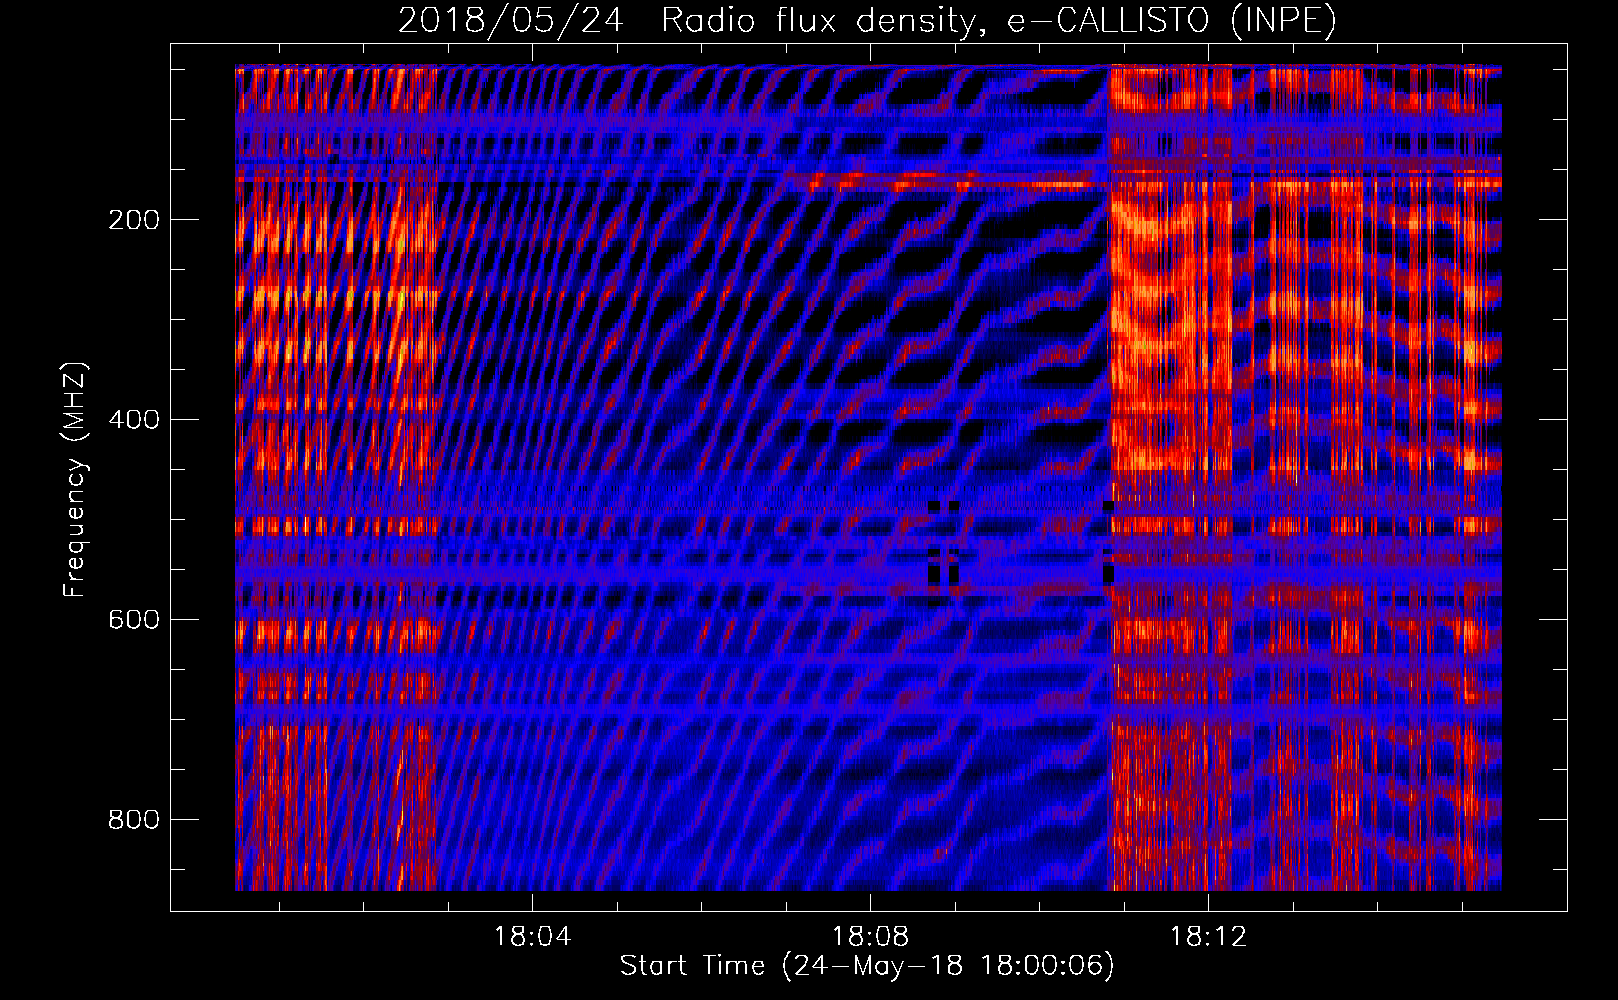Click the '18:12' time tick label
Screen dimensions: 1618x1000
click(x=1209, y=937)
